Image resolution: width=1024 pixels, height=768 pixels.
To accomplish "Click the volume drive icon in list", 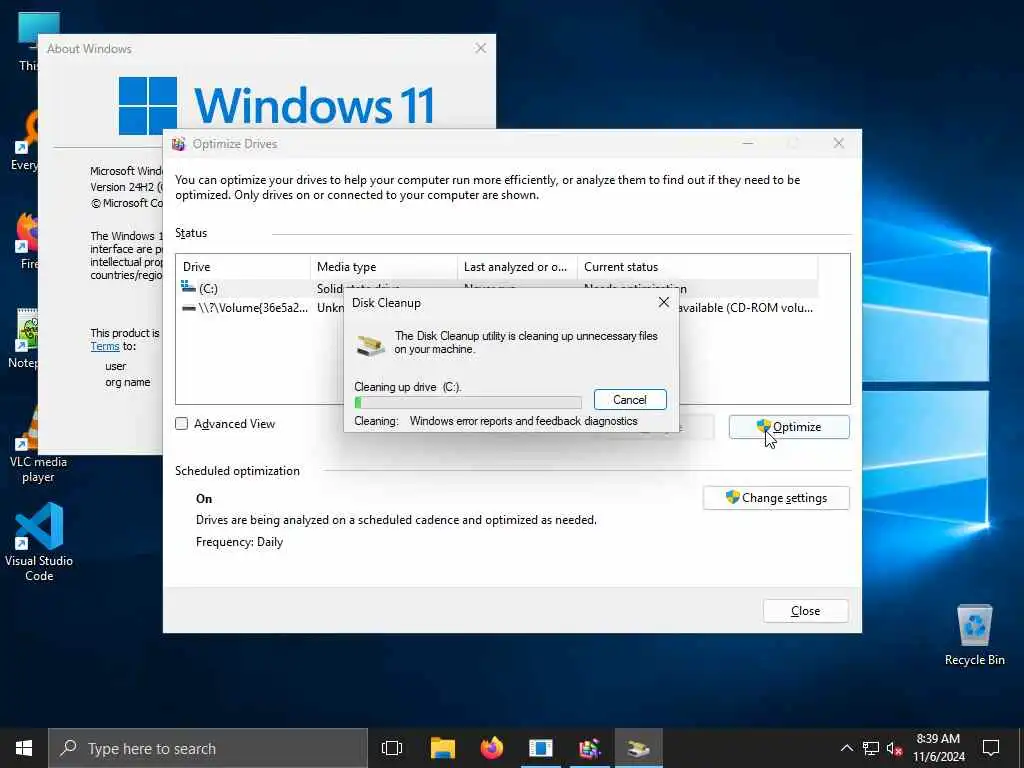I will [189, 308].
